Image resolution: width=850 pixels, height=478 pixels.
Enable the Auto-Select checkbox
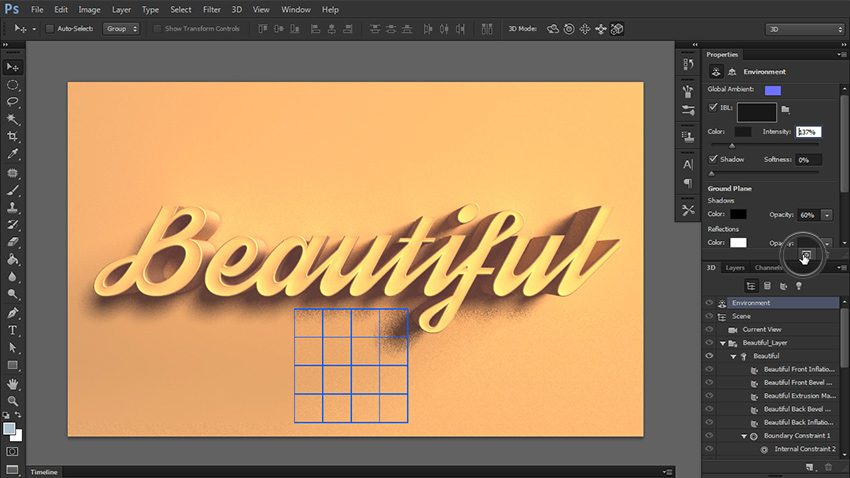(x=50, y=29)
